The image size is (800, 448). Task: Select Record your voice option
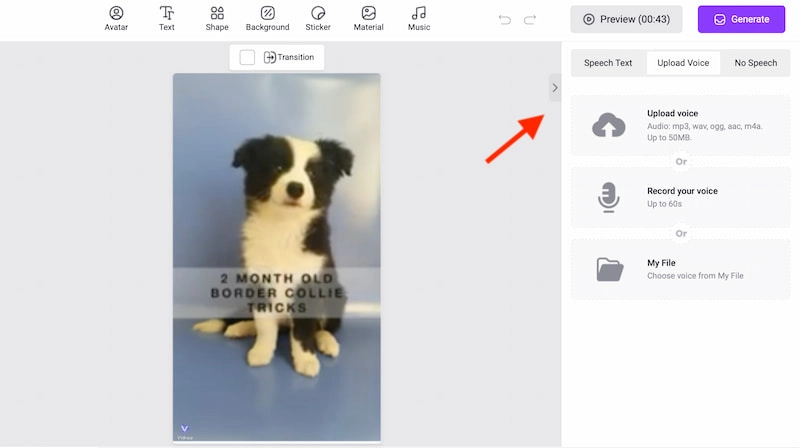680,197
